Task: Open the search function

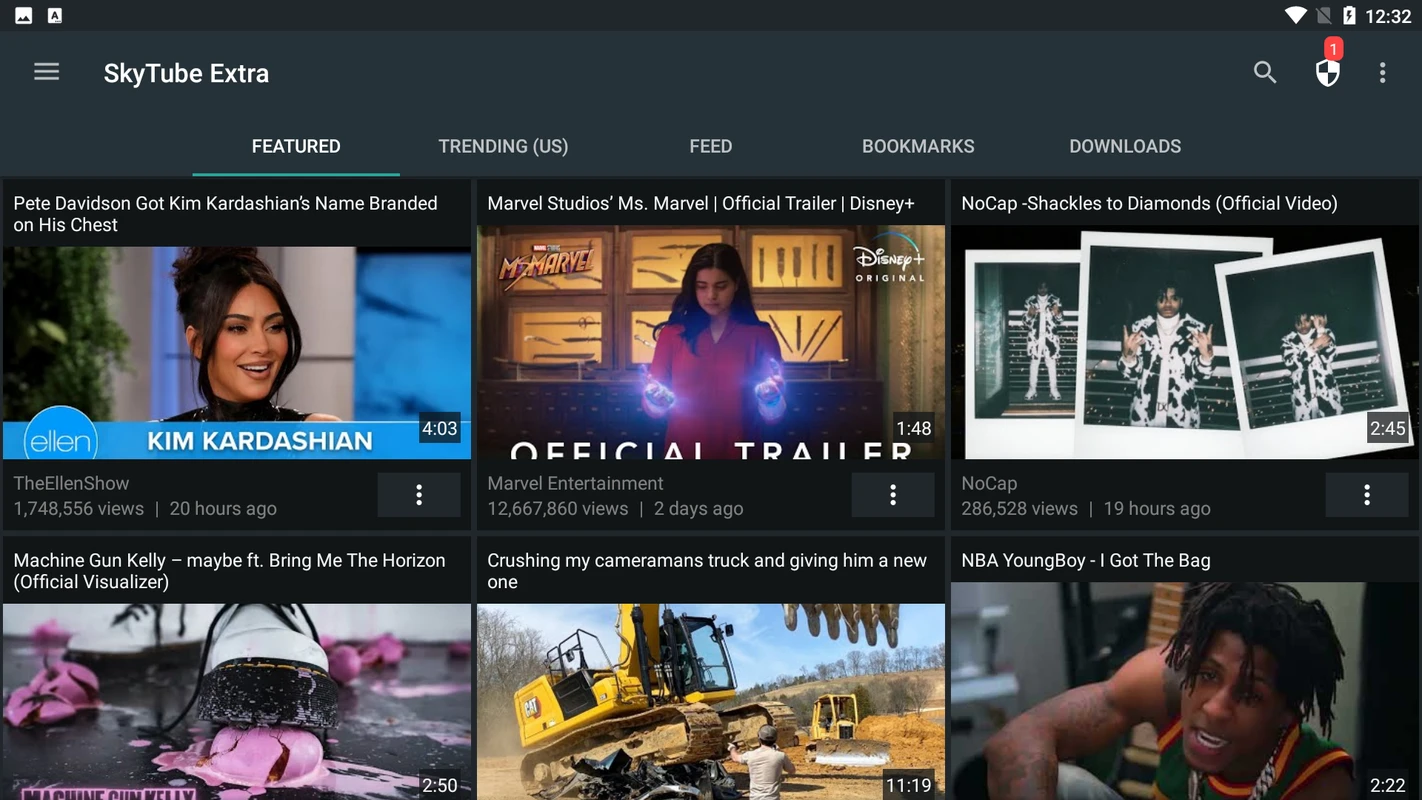Action: 1264,72
